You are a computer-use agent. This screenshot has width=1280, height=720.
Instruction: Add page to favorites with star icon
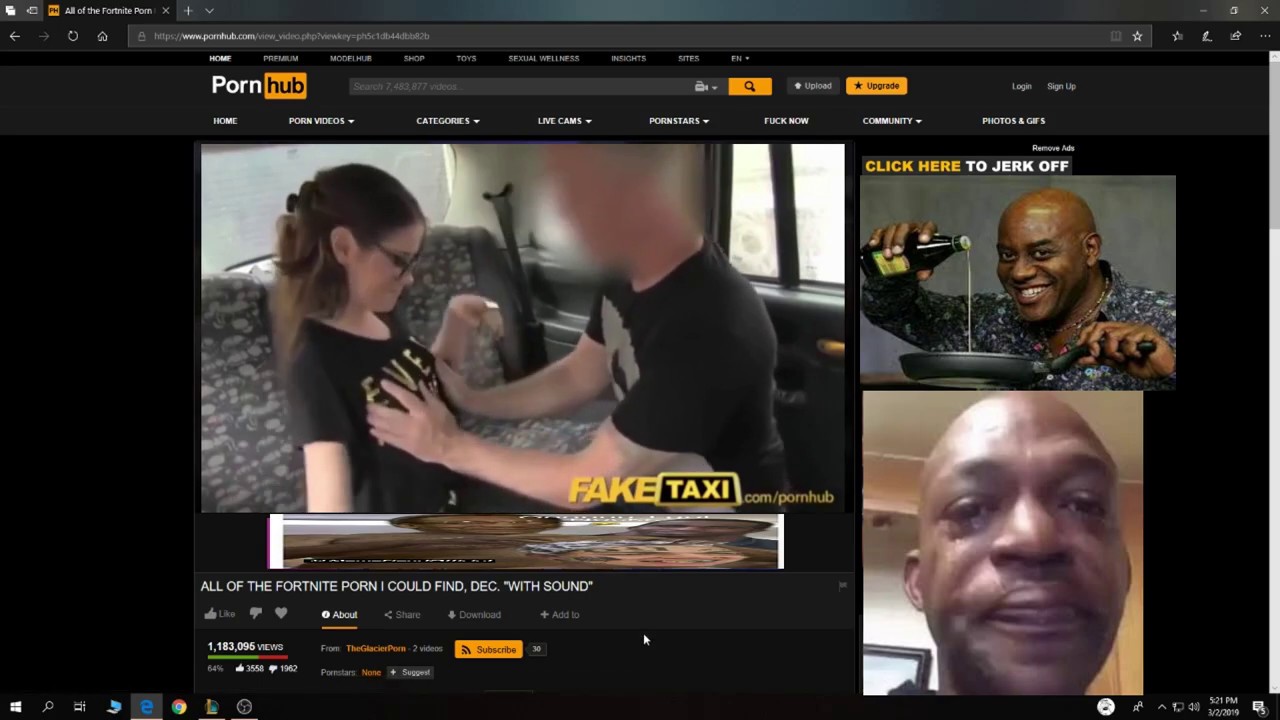[1137, 36]
